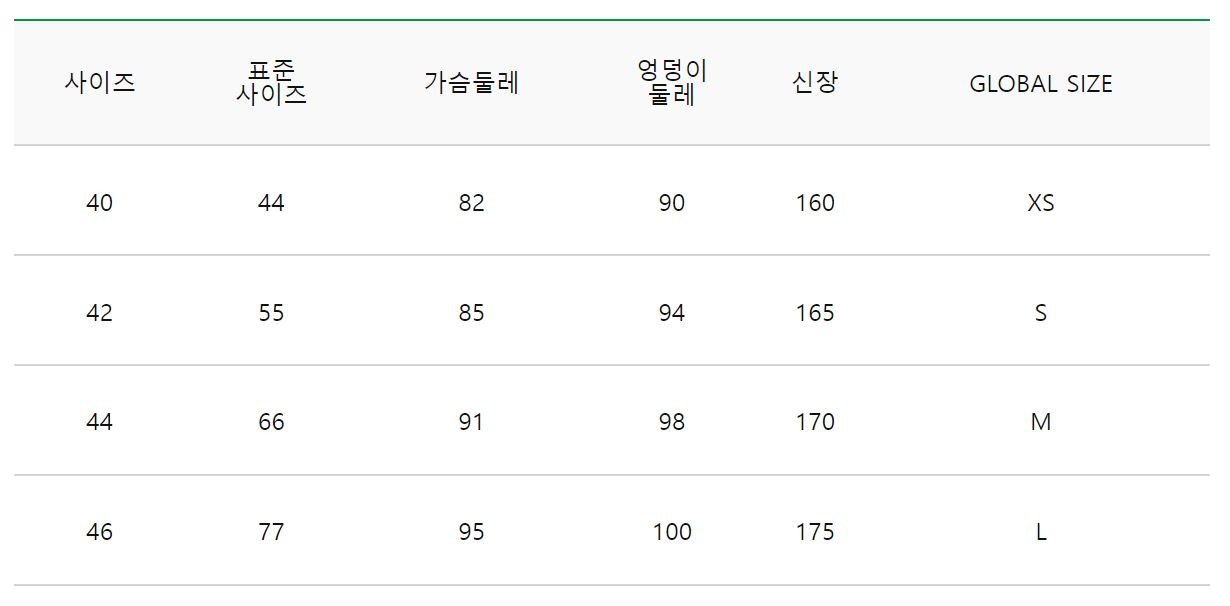Image resolution: width=1230 pixels, height=606 pixels.
Task: Select height value 160
Action: coord(815,203)
